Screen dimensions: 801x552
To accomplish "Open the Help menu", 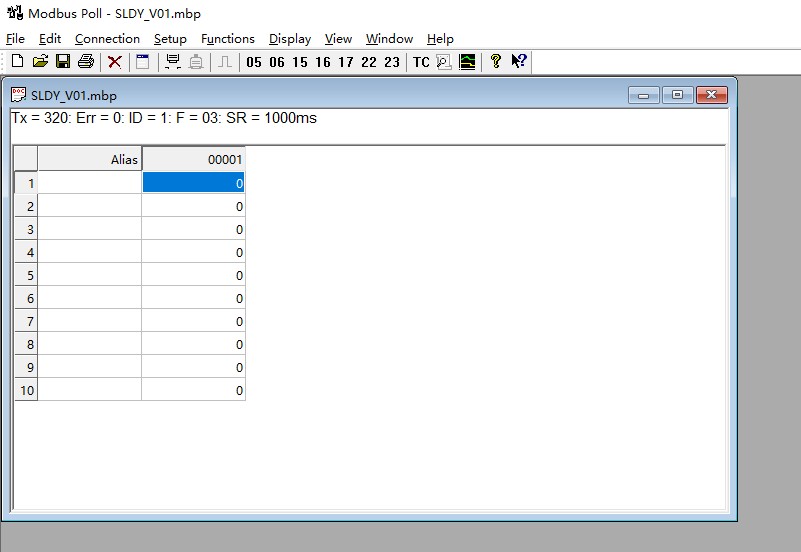I will [x=440, y=39].
